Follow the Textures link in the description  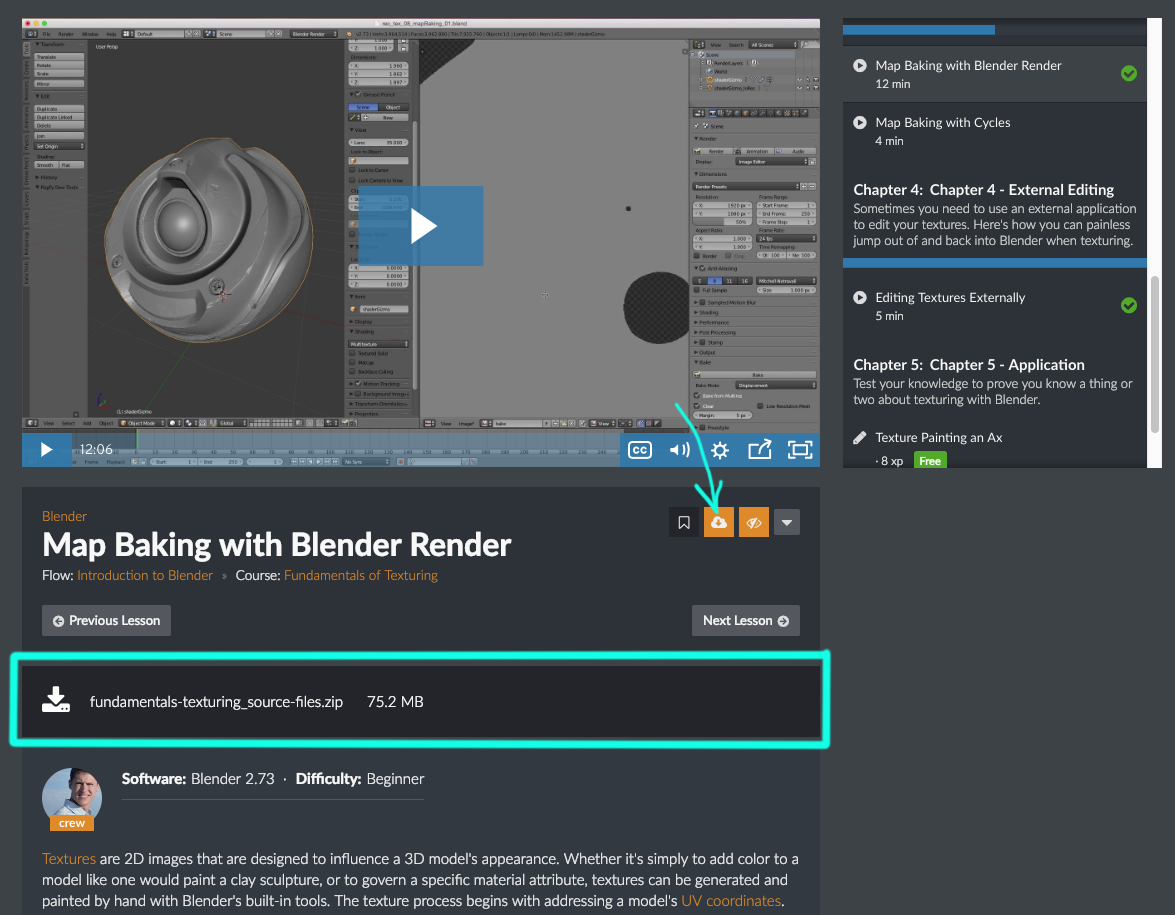pyautogui.click(x=69, y=859)
